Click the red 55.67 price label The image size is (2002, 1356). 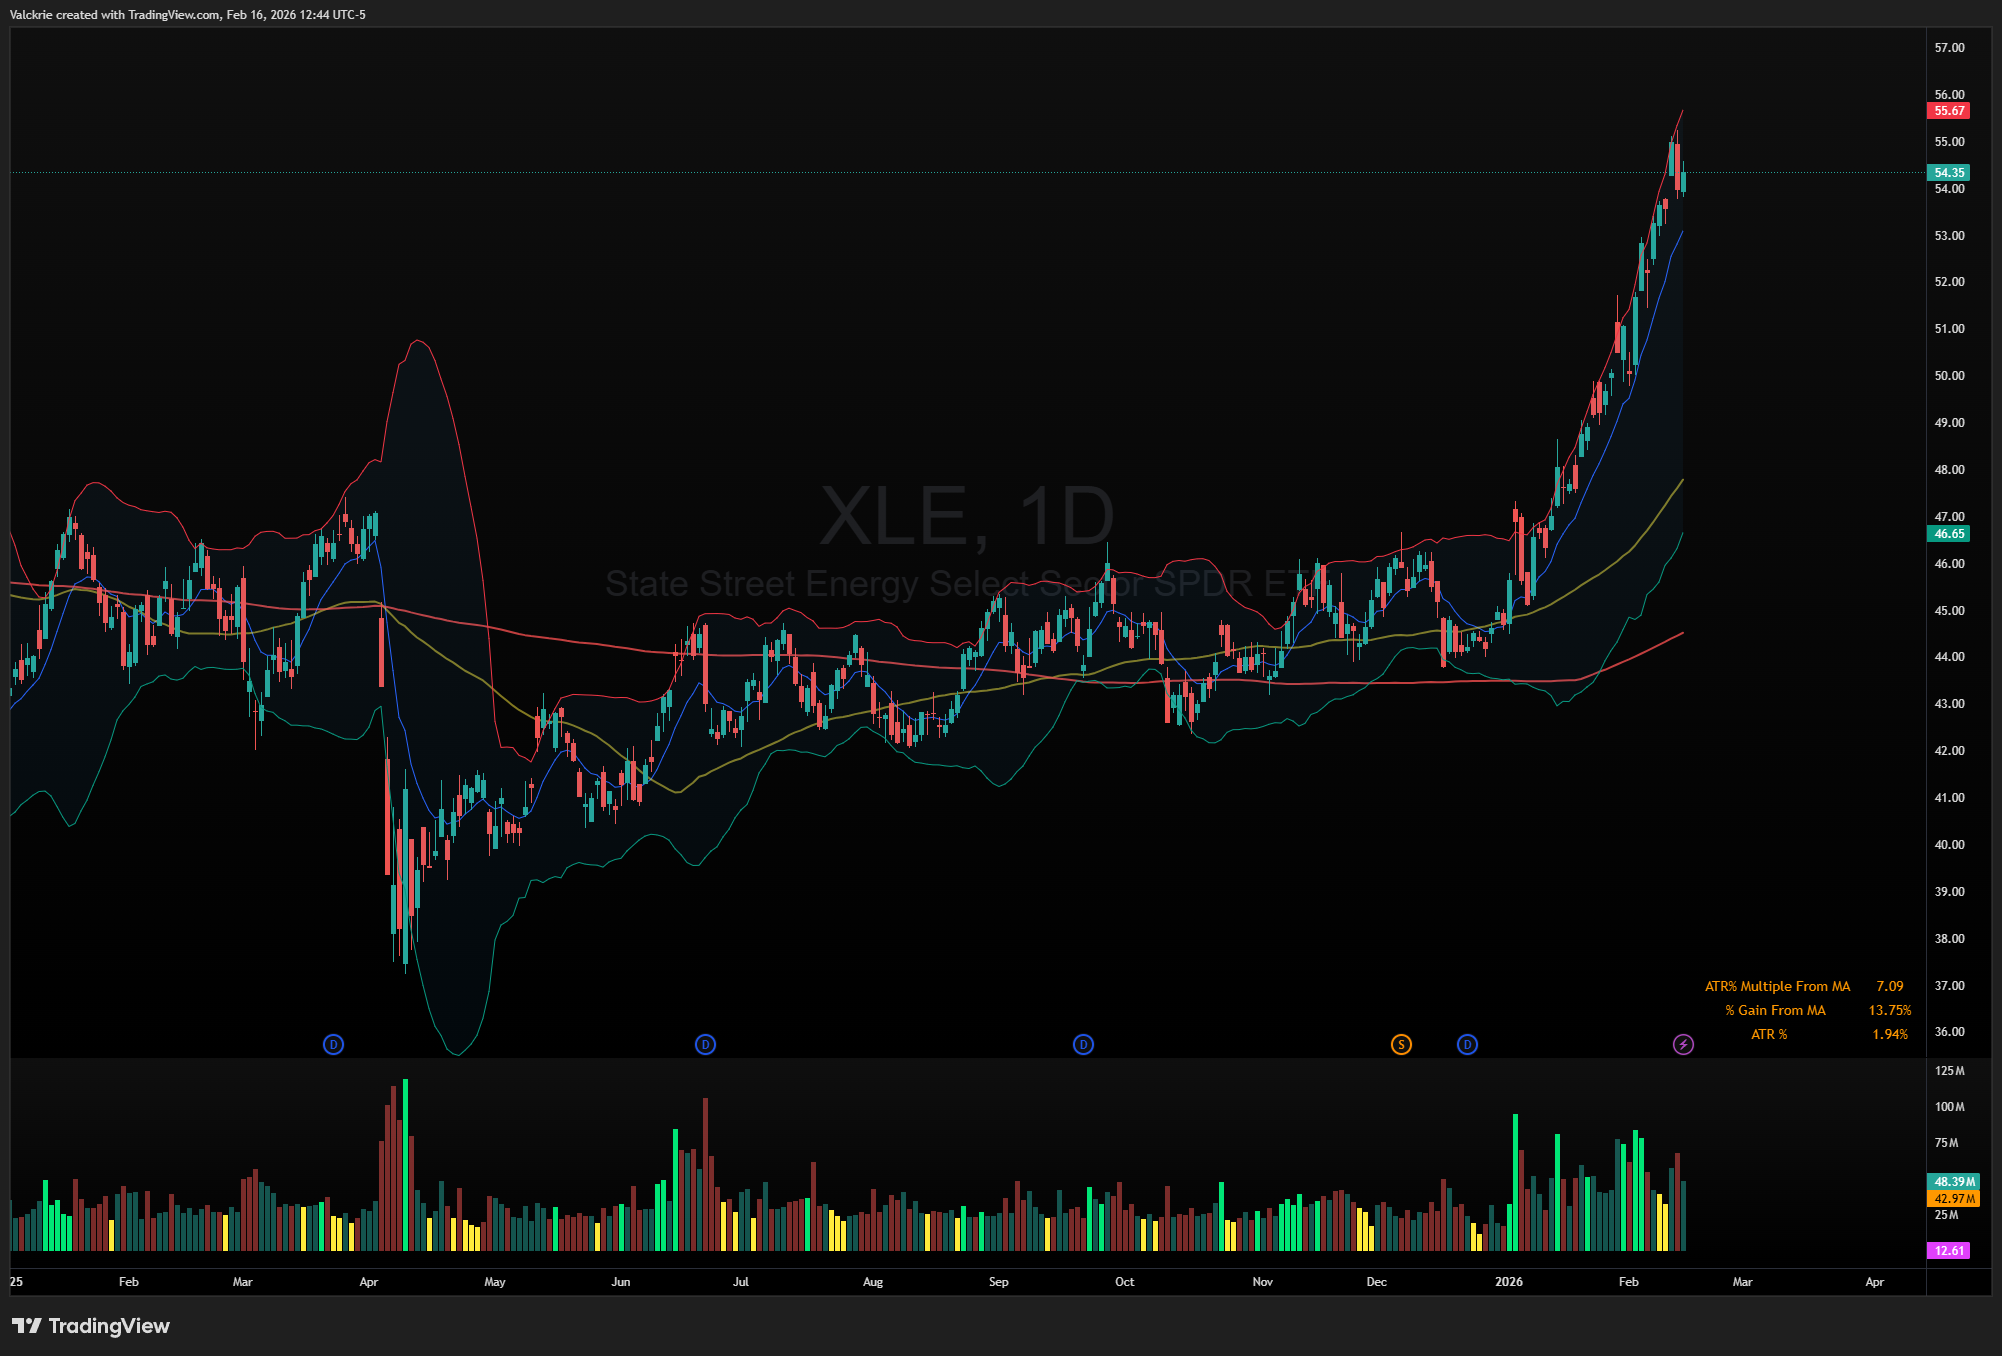pyautogui.click(x=1948, y=111)
